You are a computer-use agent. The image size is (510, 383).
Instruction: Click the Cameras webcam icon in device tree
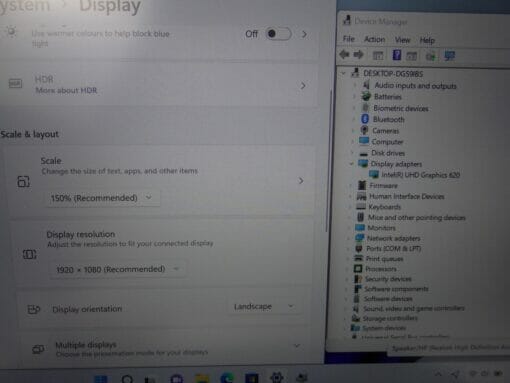[x=364, y=130]
